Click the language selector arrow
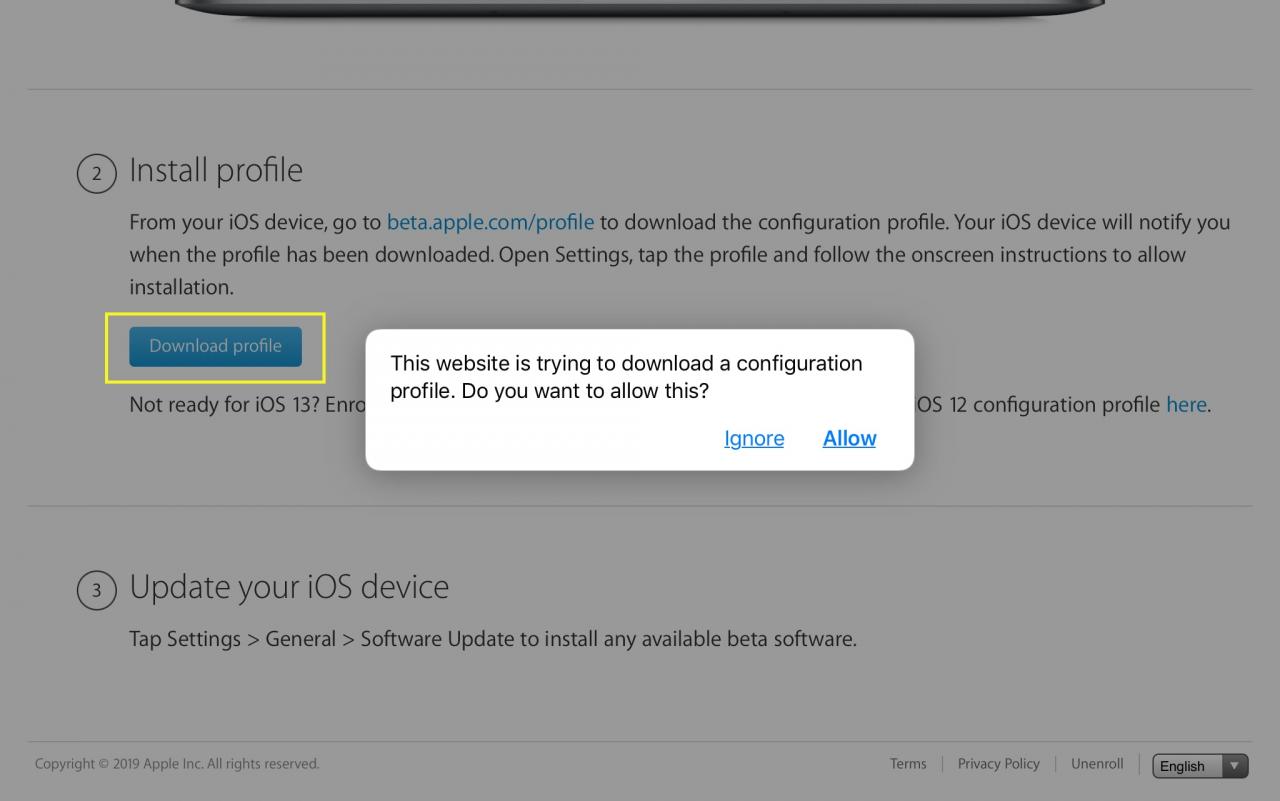This screenshot has width=1280, height=801. coord(1236,766)
